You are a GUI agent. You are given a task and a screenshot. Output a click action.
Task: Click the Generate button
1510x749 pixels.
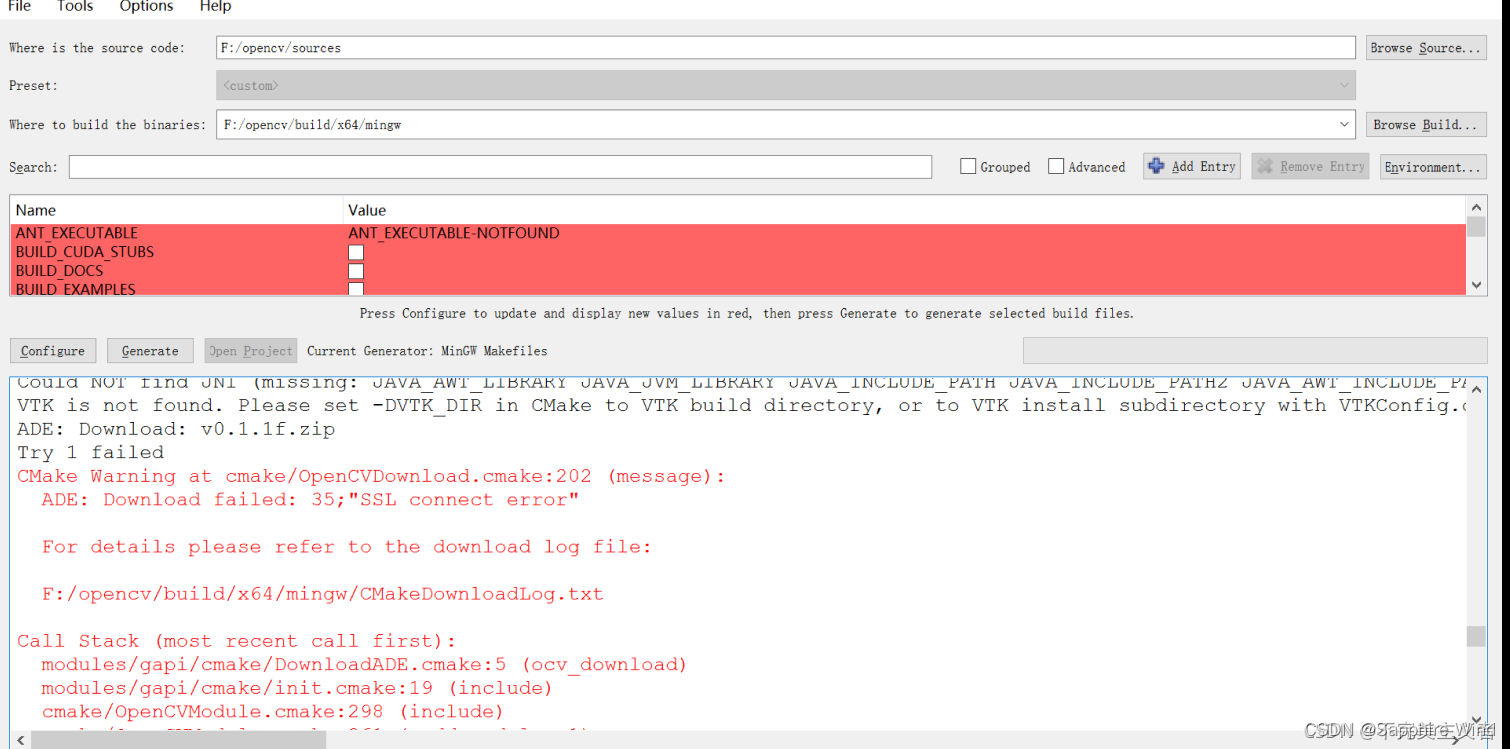click(150, 351)
